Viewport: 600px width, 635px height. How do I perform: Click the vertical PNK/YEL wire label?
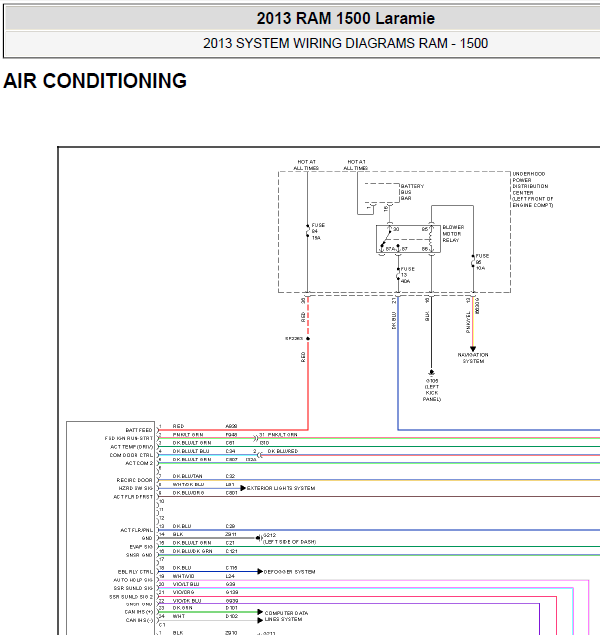[468, 322]
